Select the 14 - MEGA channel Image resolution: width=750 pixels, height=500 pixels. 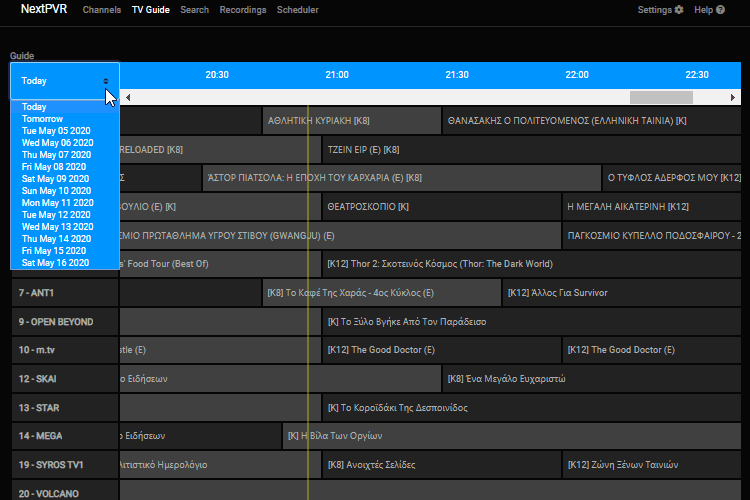point(65,436)
